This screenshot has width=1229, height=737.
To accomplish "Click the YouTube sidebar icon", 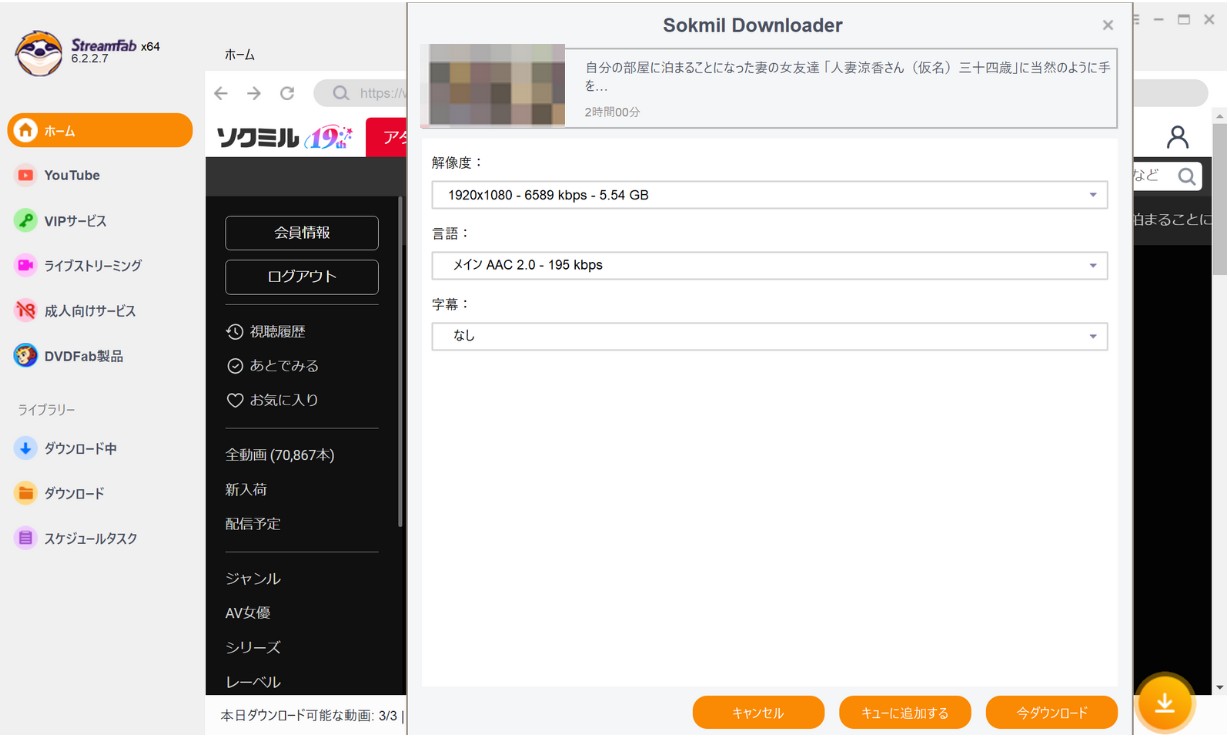I will coord(26,175).
